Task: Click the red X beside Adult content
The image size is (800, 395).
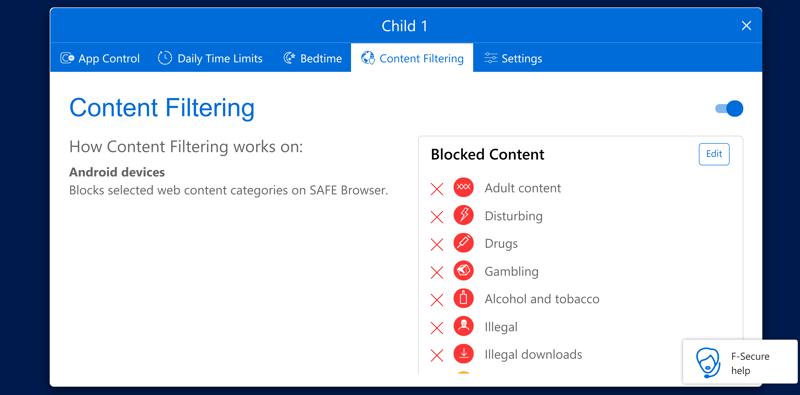Action: 437,189
